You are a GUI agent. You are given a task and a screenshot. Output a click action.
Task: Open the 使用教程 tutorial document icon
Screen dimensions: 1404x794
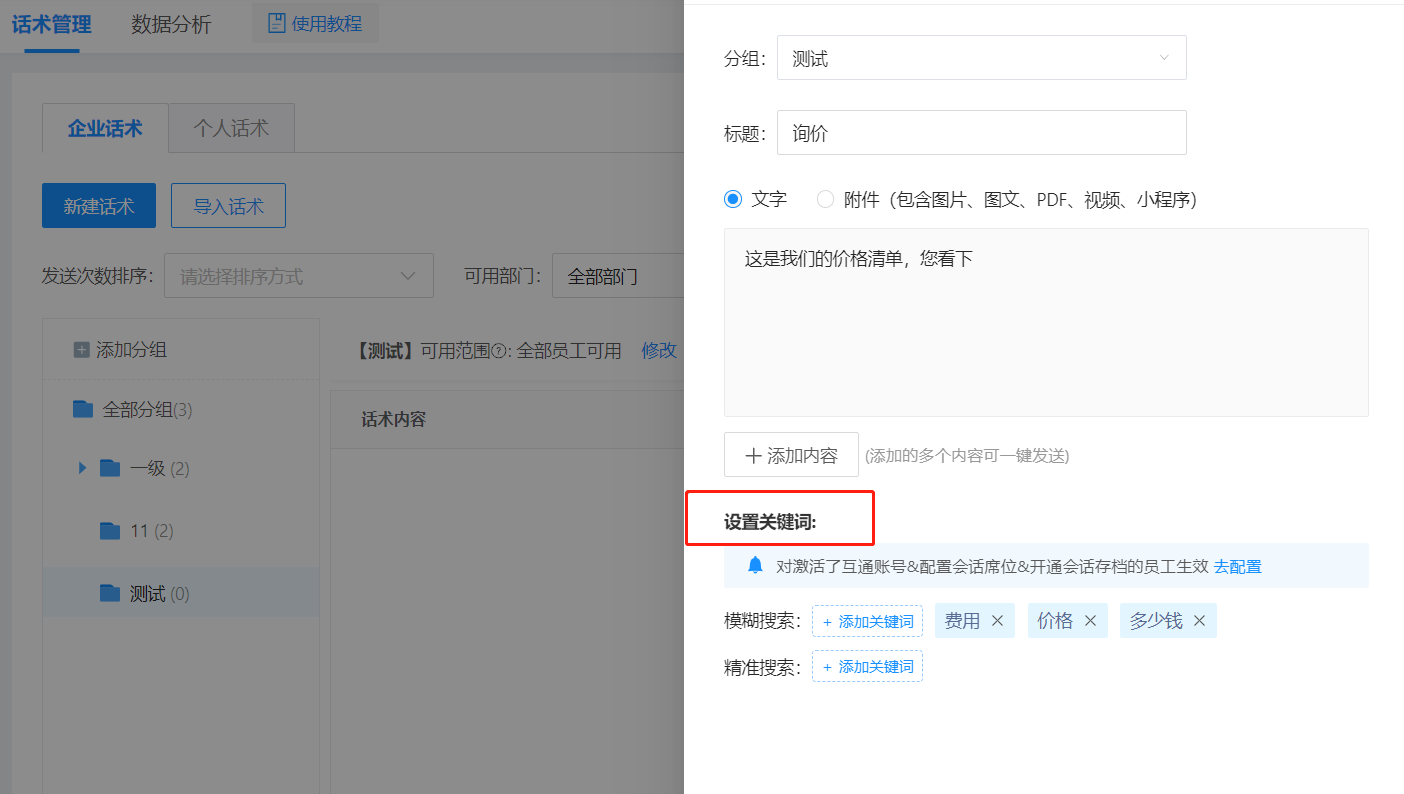(x=277, y=23)
